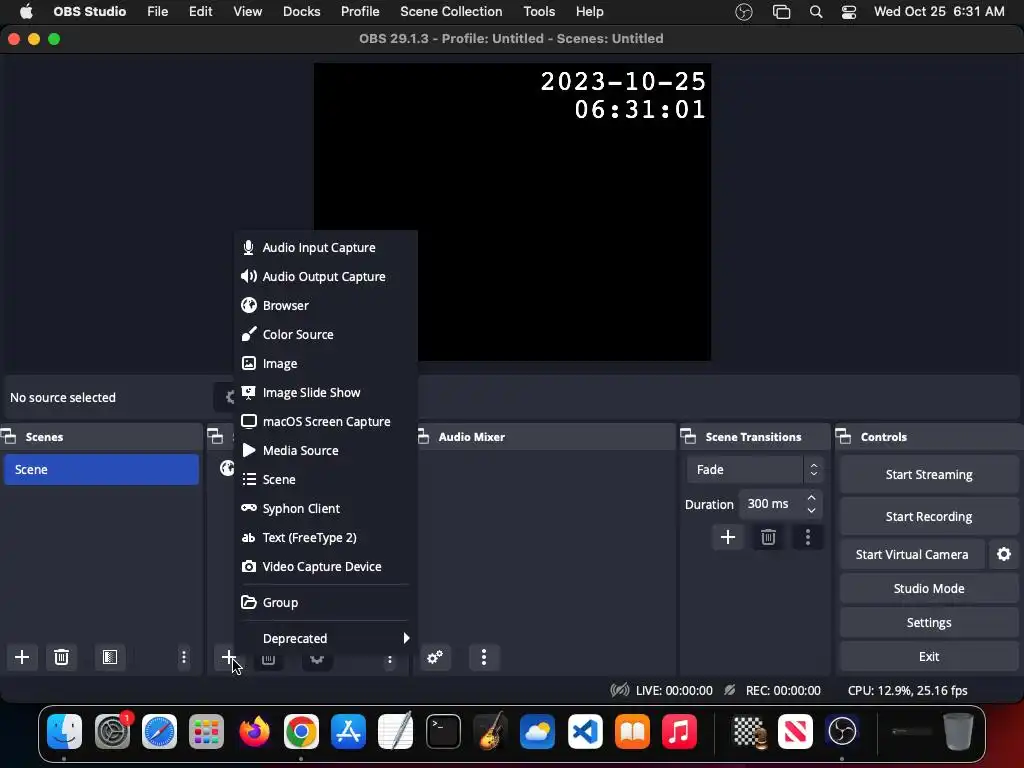Open the Scene Collection menu
Viewport: 1024px width, 768px height.
point(451,12)
